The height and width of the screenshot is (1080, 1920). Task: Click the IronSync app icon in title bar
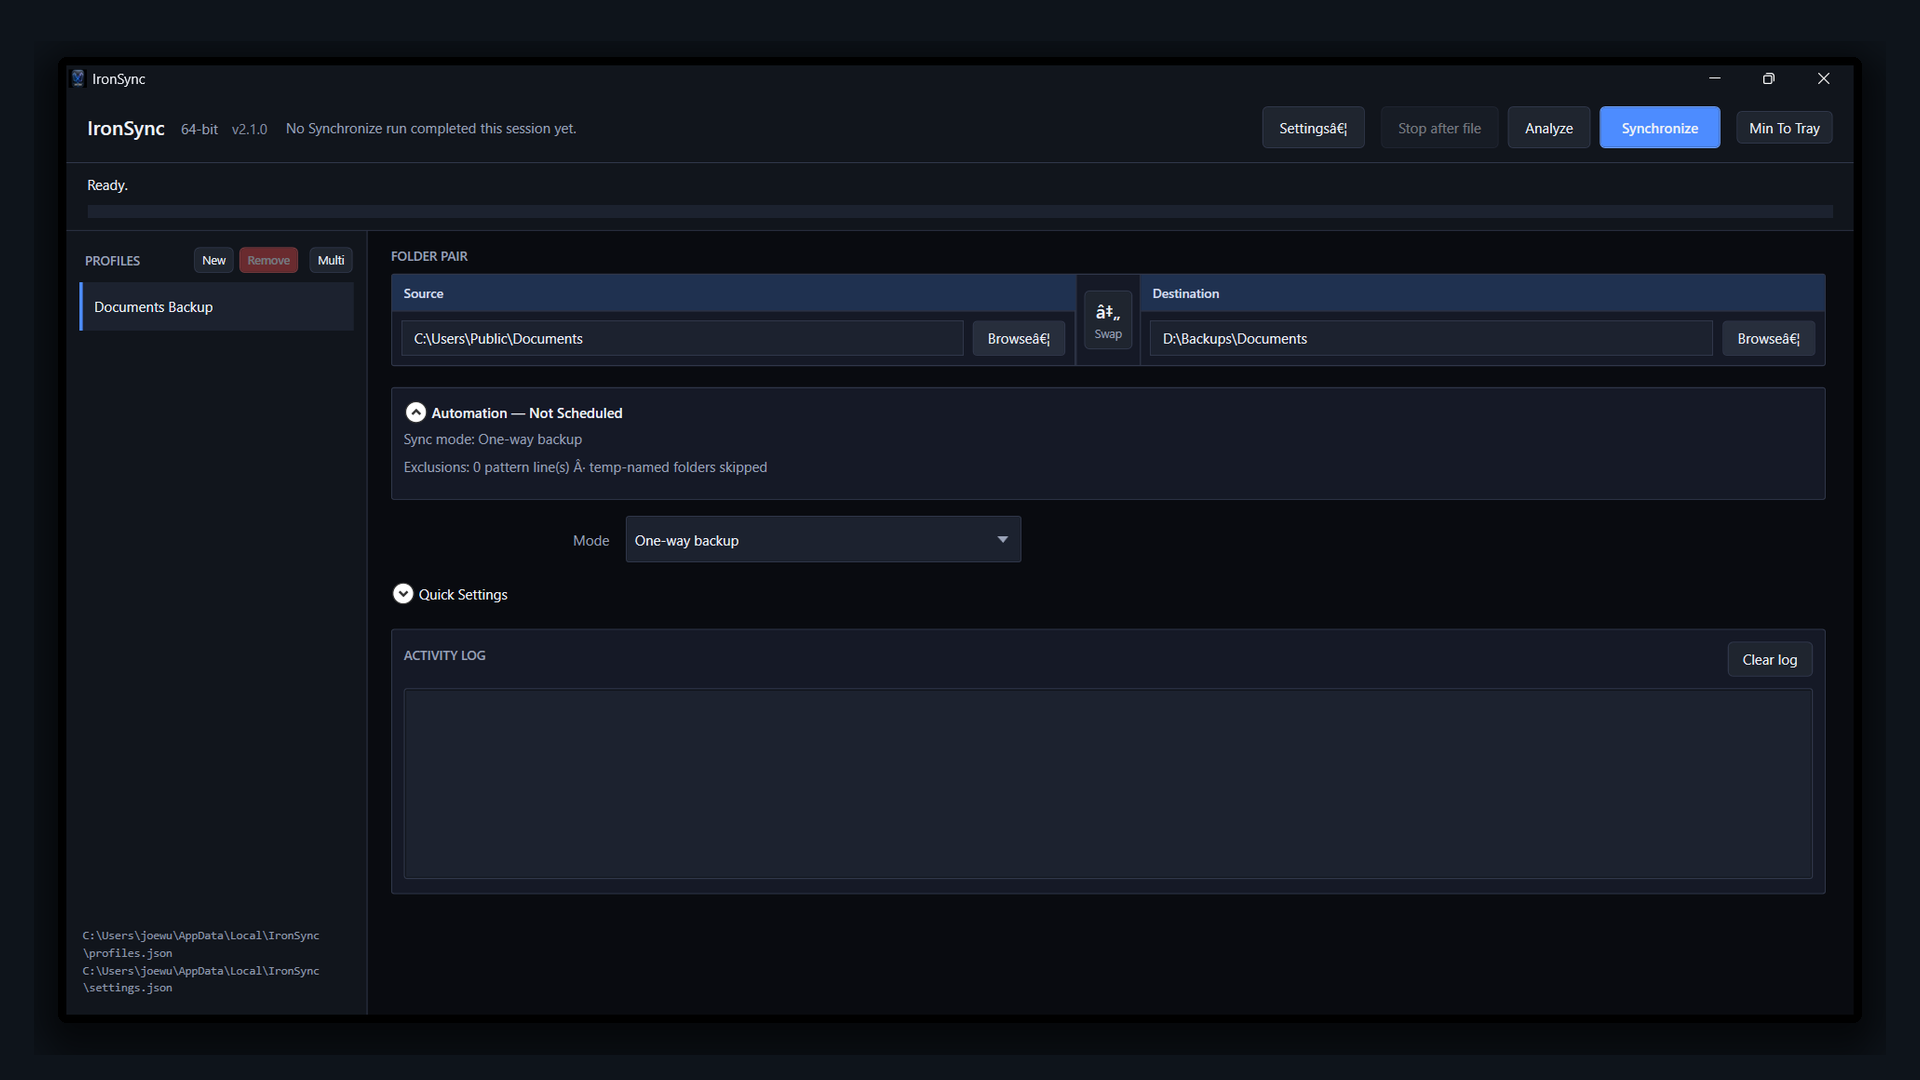point(78,78)
